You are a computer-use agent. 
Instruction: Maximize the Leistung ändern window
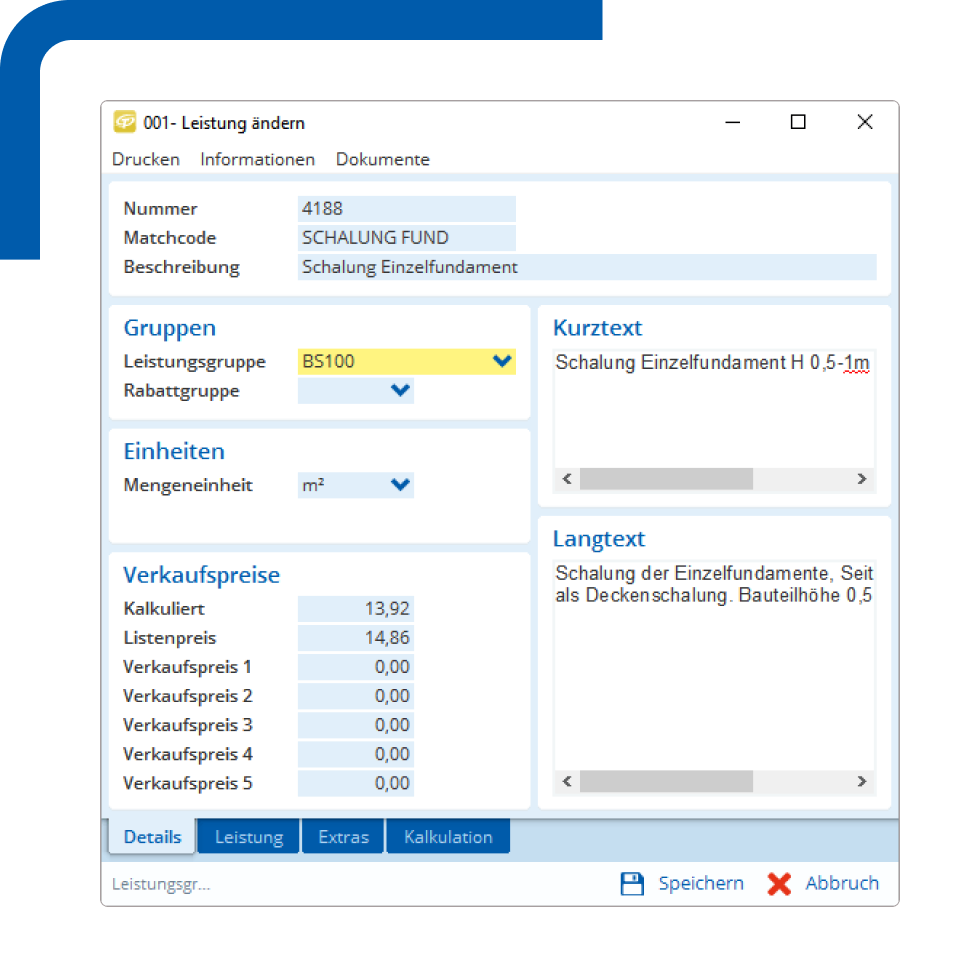coord(798,122)
